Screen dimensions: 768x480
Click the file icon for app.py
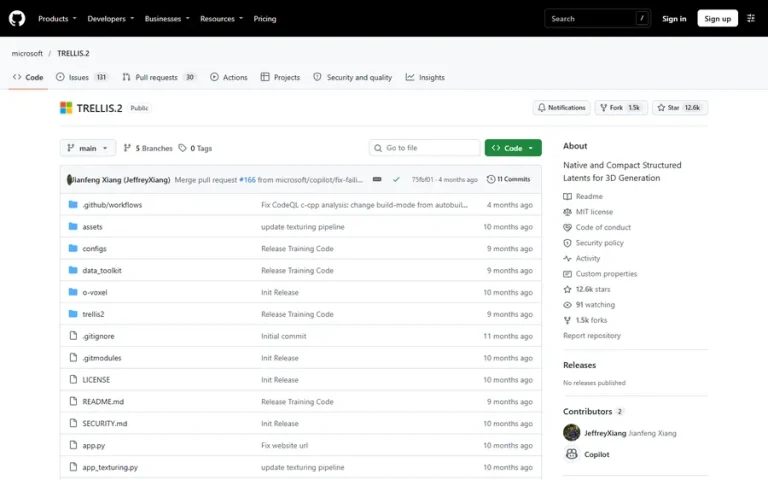click(x=73, y=445)
